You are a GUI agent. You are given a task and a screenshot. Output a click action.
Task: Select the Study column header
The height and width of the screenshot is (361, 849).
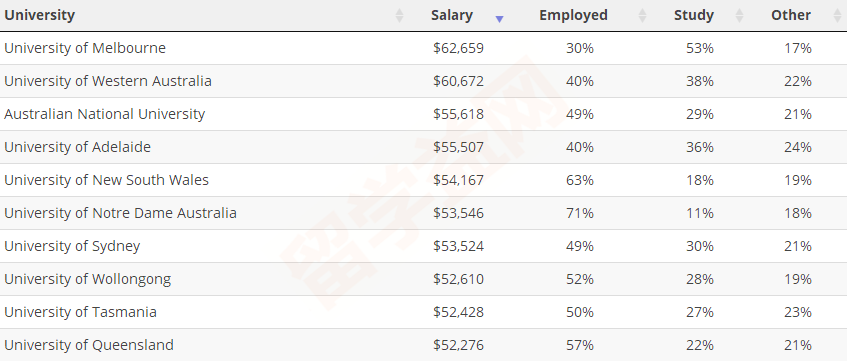point(694,15)
